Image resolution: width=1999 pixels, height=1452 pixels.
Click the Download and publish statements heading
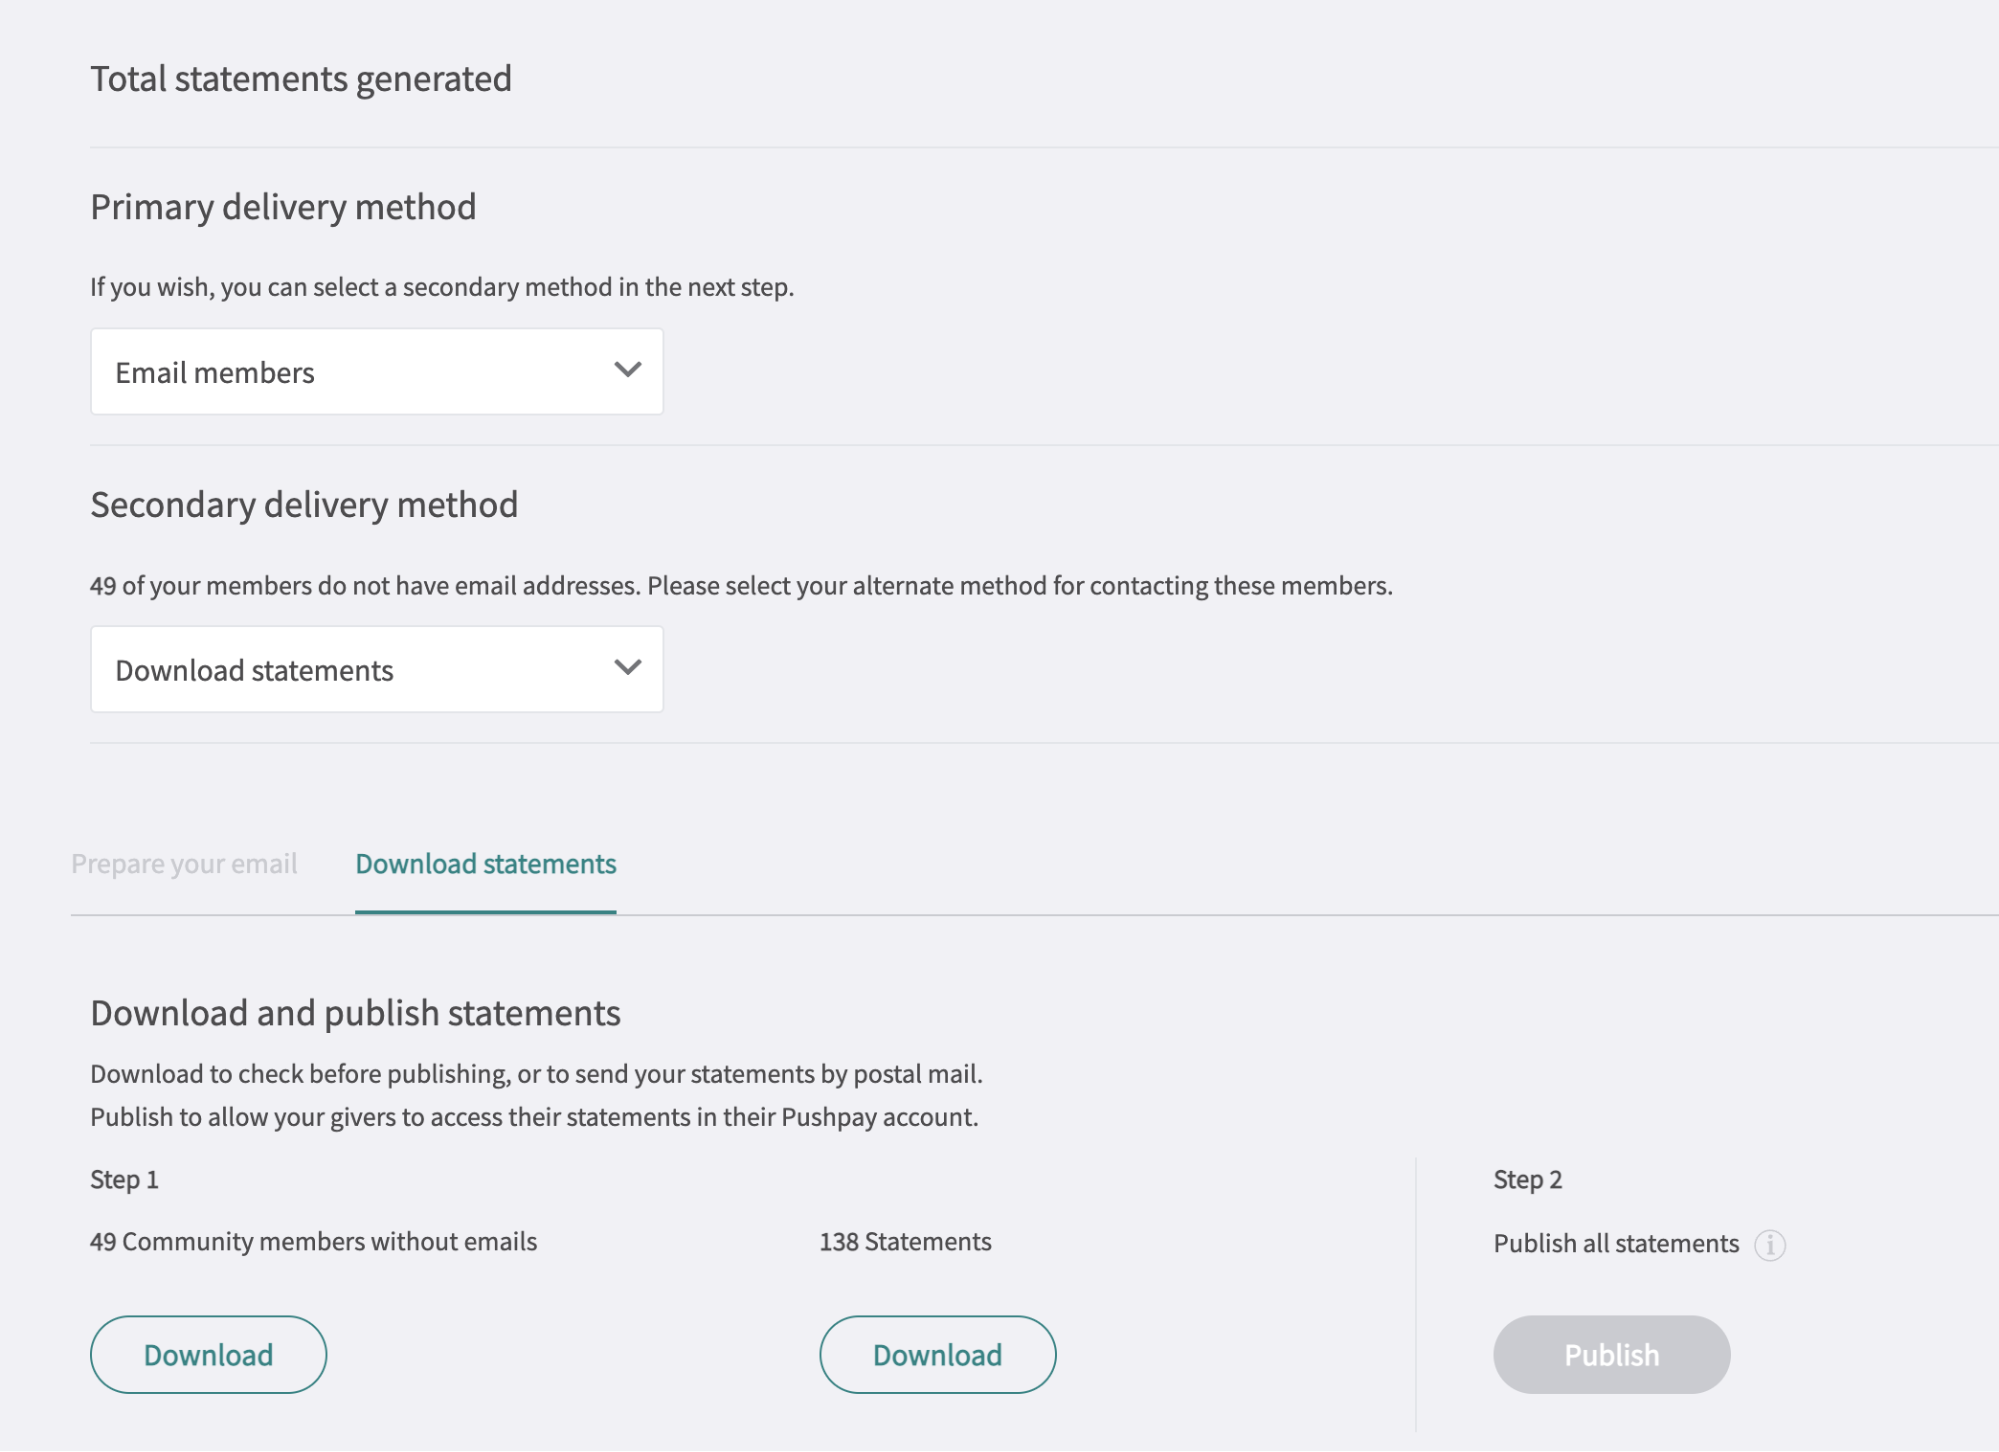(x=355, y=1012)
